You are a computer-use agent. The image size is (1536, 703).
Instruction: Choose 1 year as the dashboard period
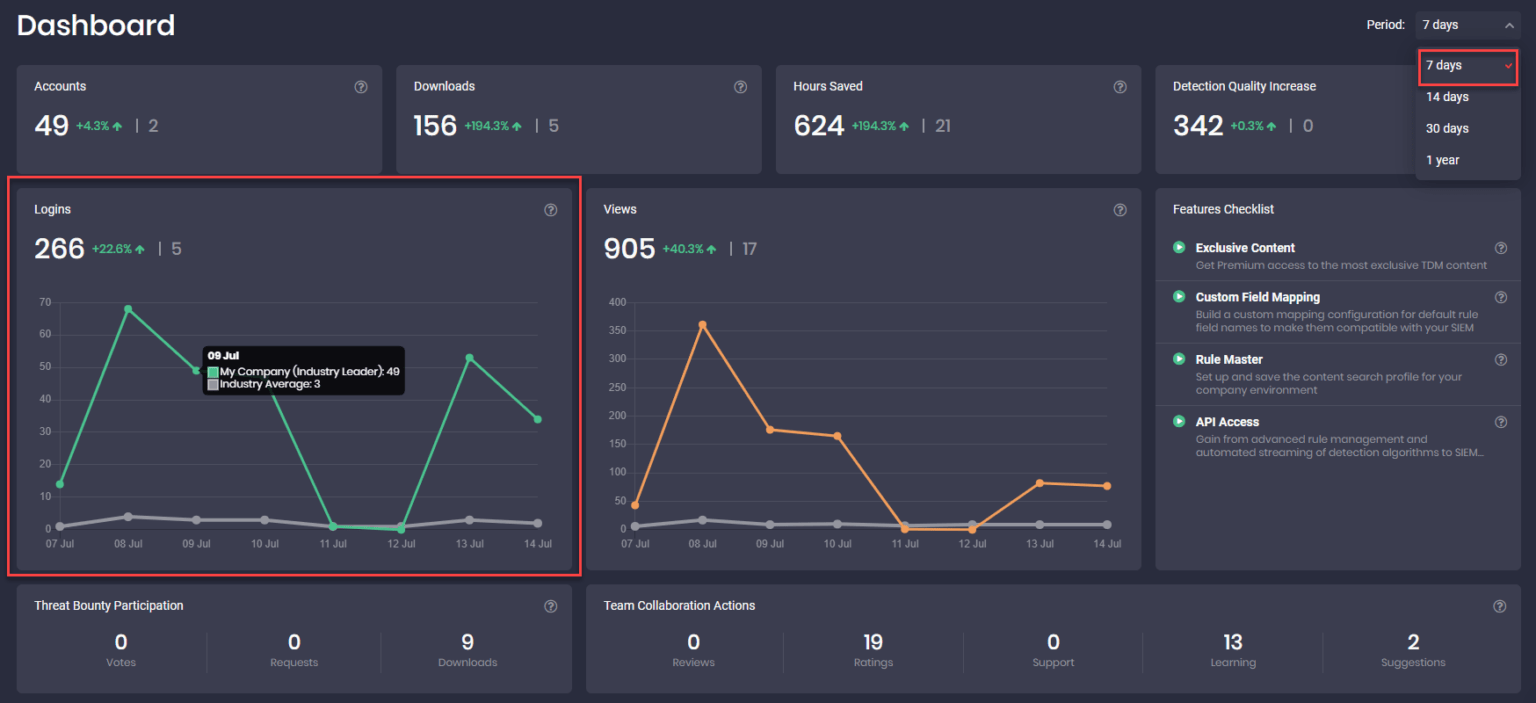1441,160
